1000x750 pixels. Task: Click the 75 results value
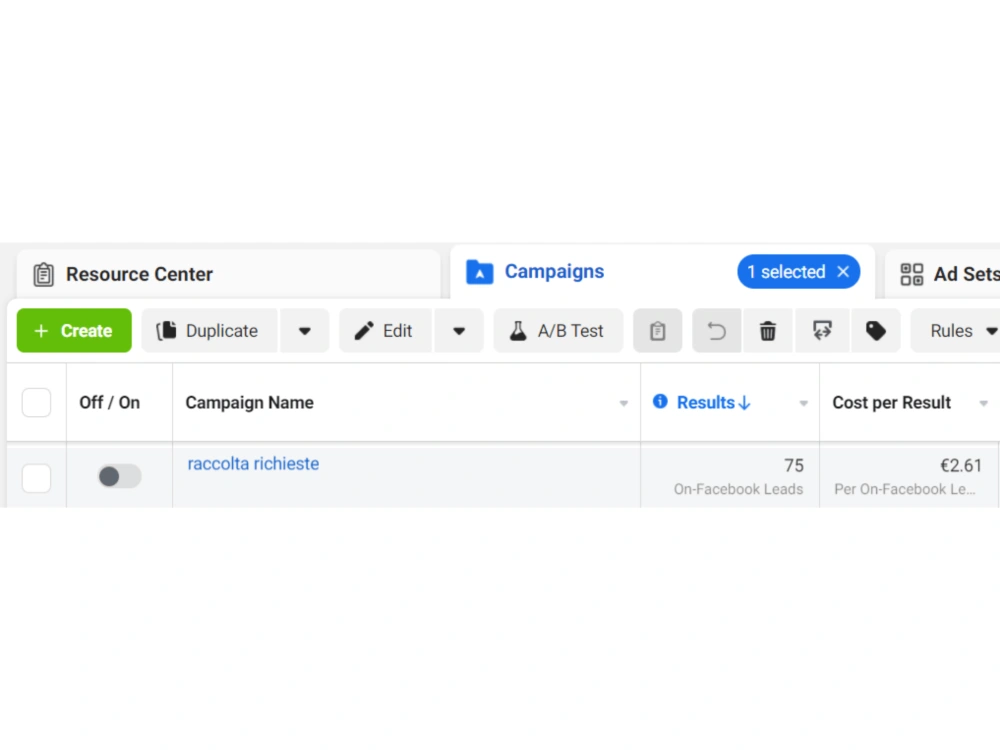(x=793, y=466)
